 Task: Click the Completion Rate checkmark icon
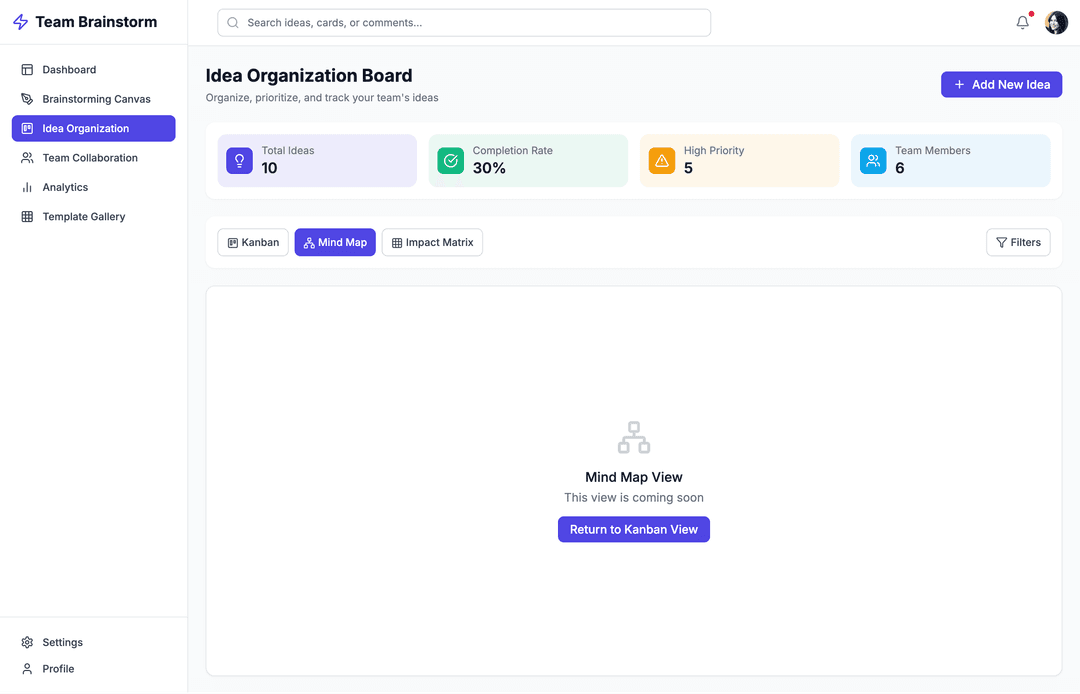pyautogui.click(x=450, y=160)
